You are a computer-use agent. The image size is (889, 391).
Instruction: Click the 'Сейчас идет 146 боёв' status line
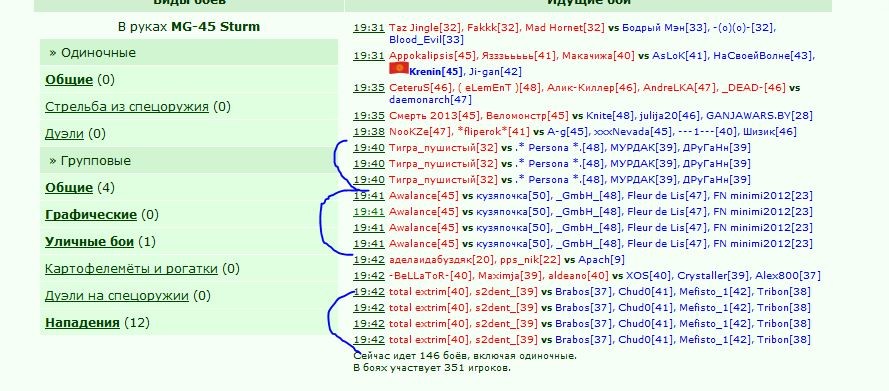pyautogui.click(x=465, y=356)
